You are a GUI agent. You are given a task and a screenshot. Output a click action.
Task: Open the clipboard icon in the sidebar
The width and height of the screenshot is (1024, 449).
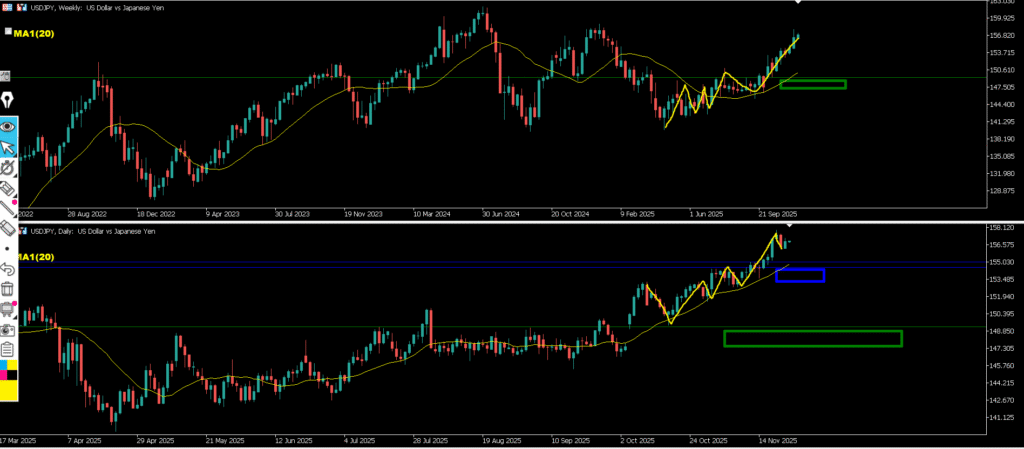[x=8, y=349]
